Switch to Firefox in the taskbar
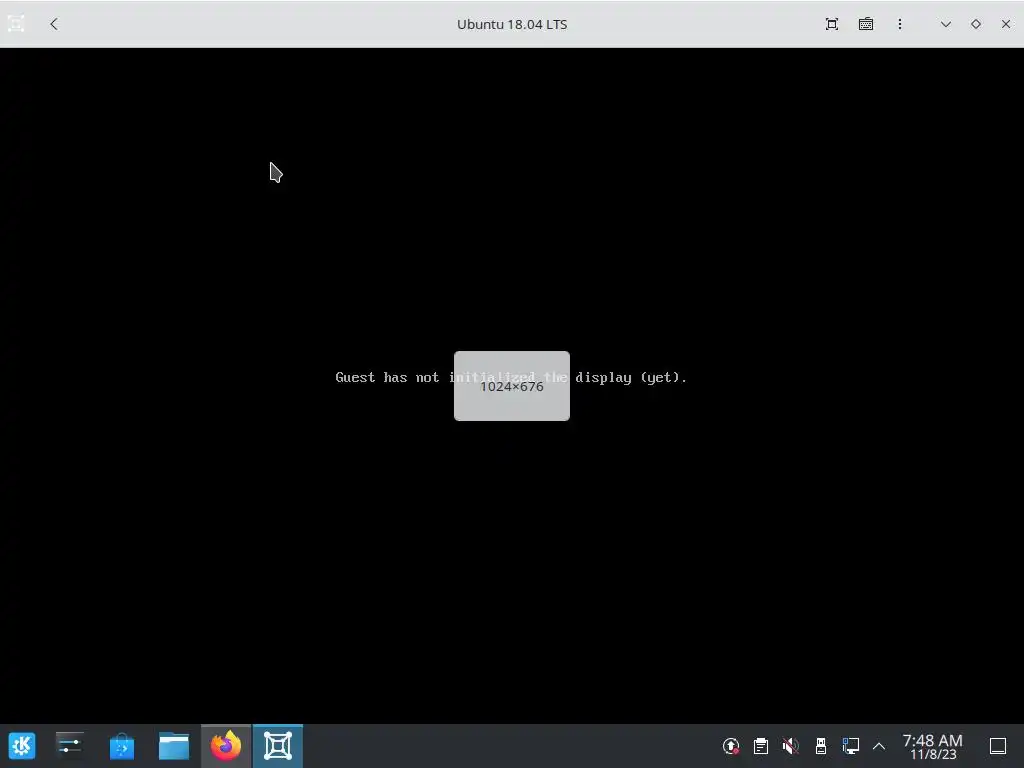This screenshot has height=768, width=1024. tap(226, 746)
